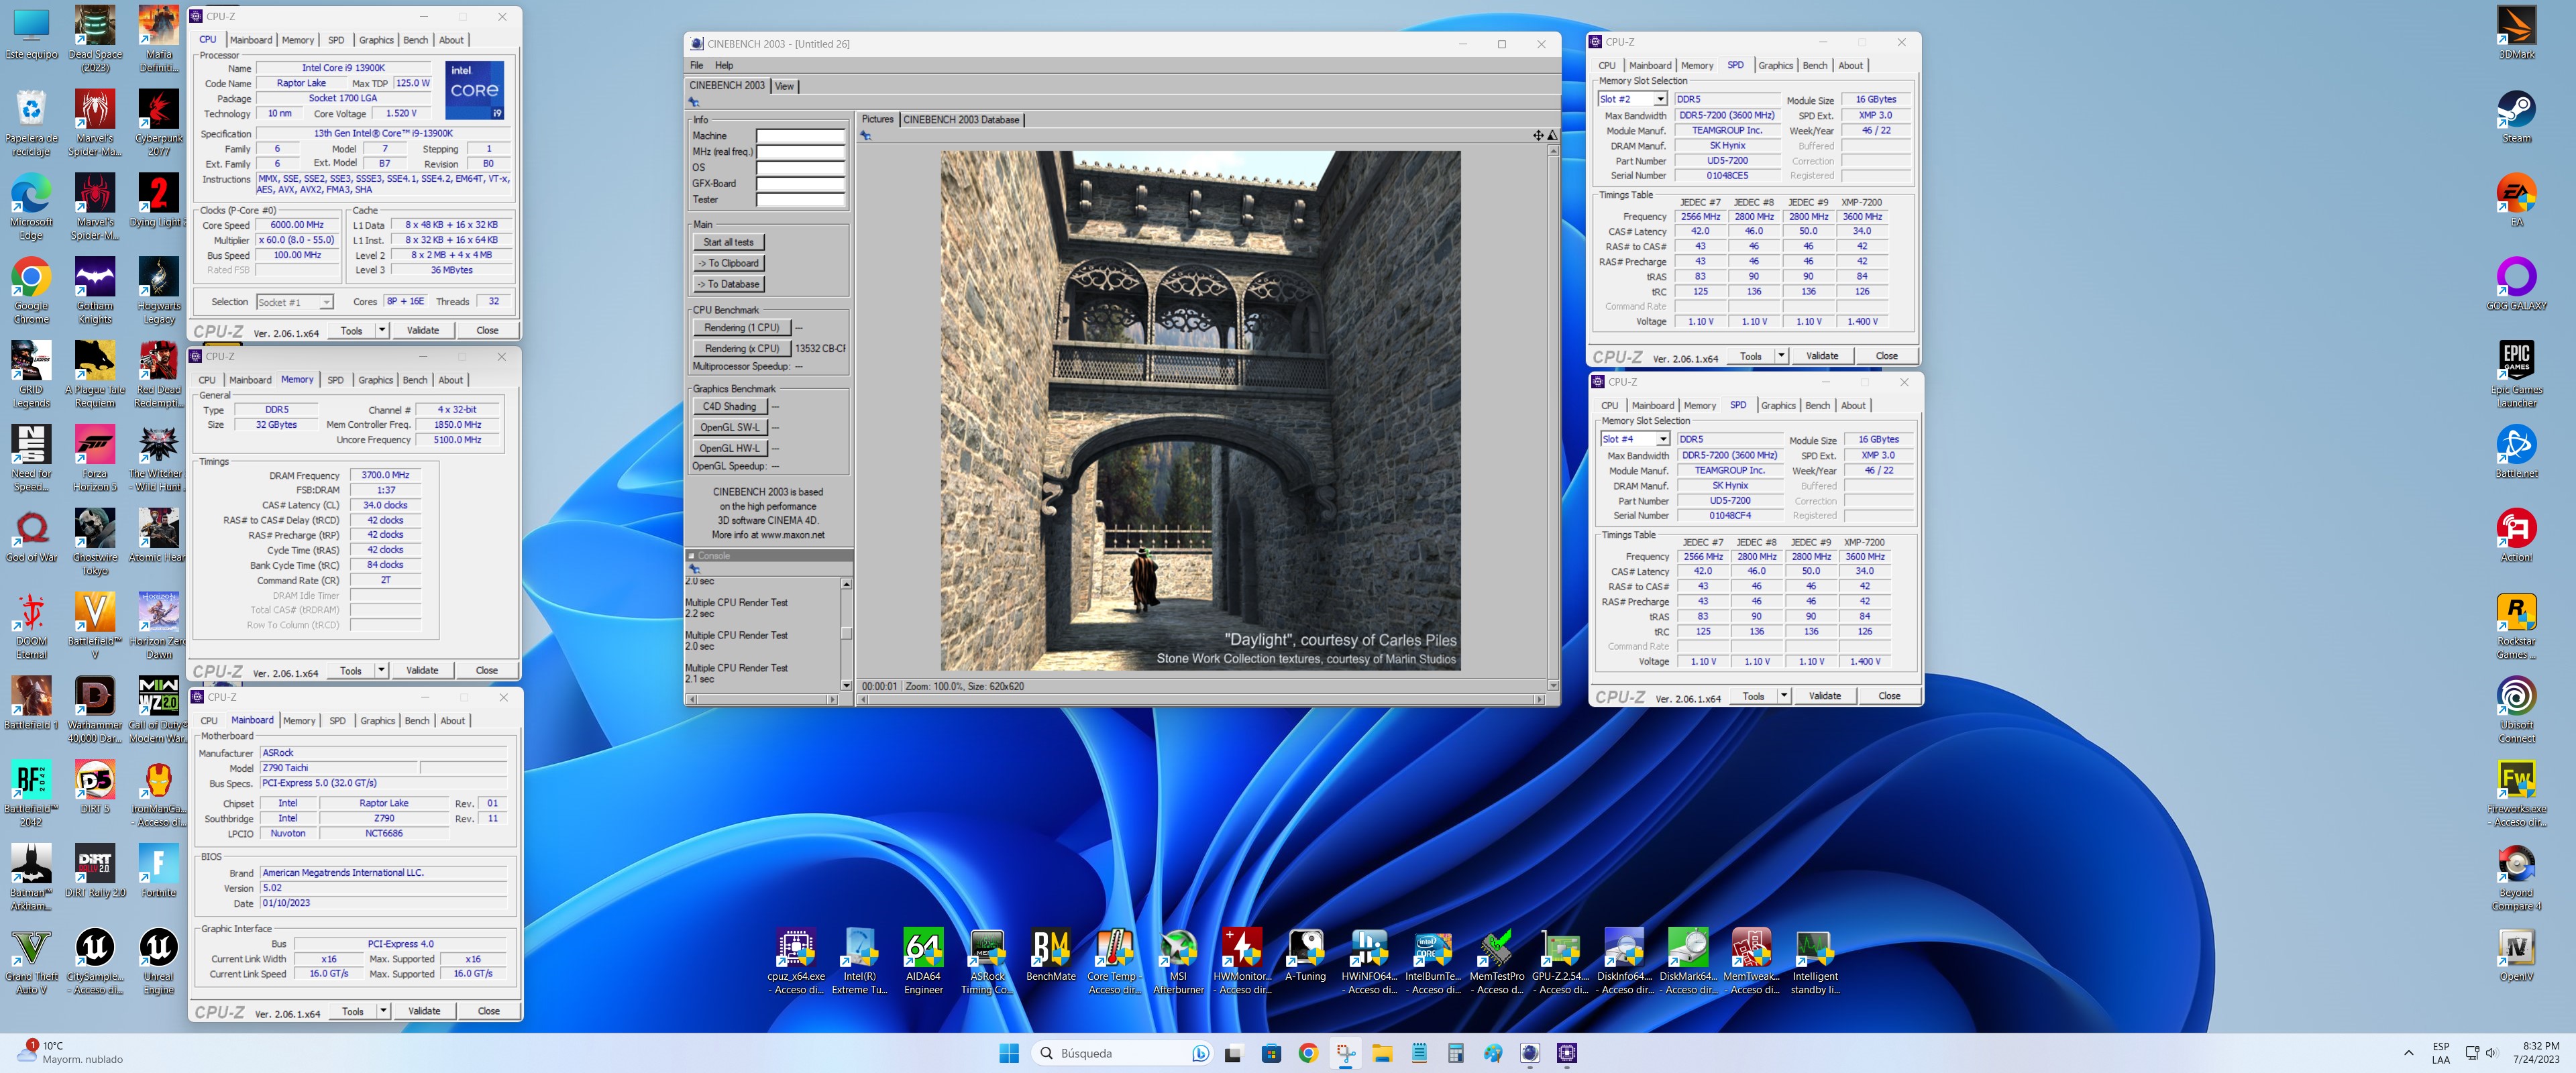The height and width of the screenshot is (1073, 2576).
Task: Open the Epic Games Launcher icon
Action: 2516,374
